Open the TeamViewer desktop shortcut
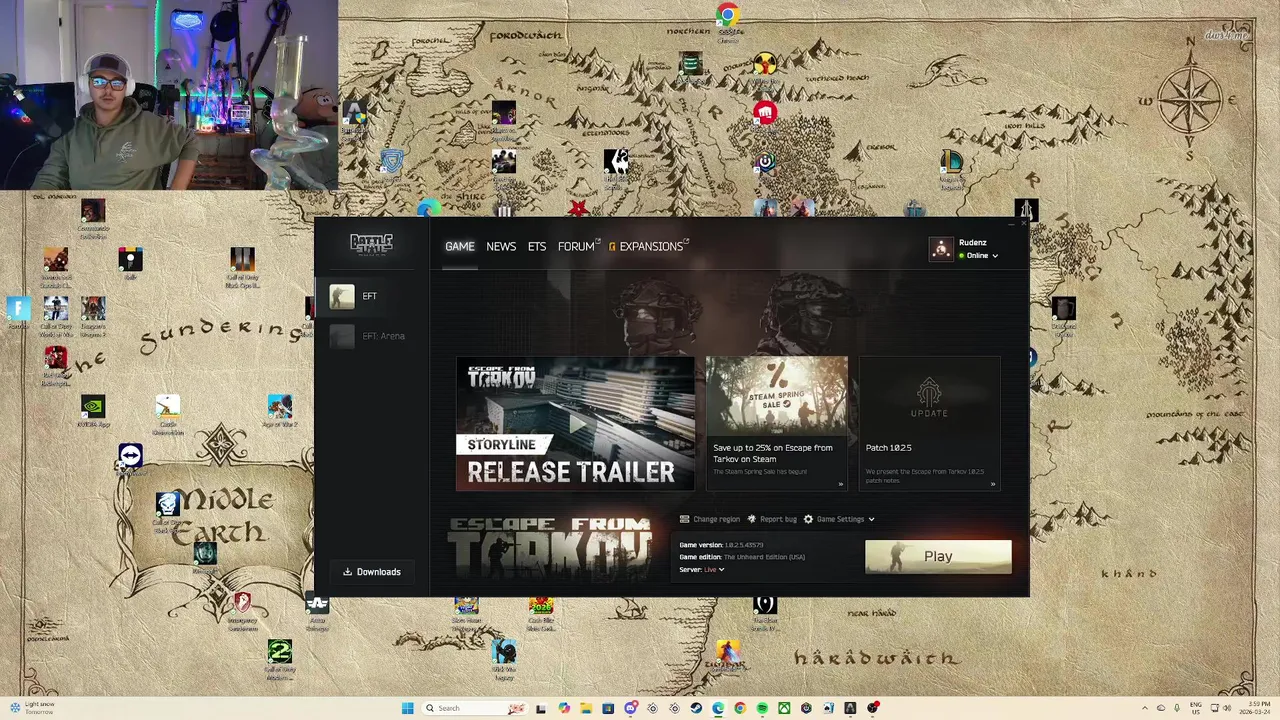The width and height of the screenshot is (1280, 720). (x=130, y=457)
